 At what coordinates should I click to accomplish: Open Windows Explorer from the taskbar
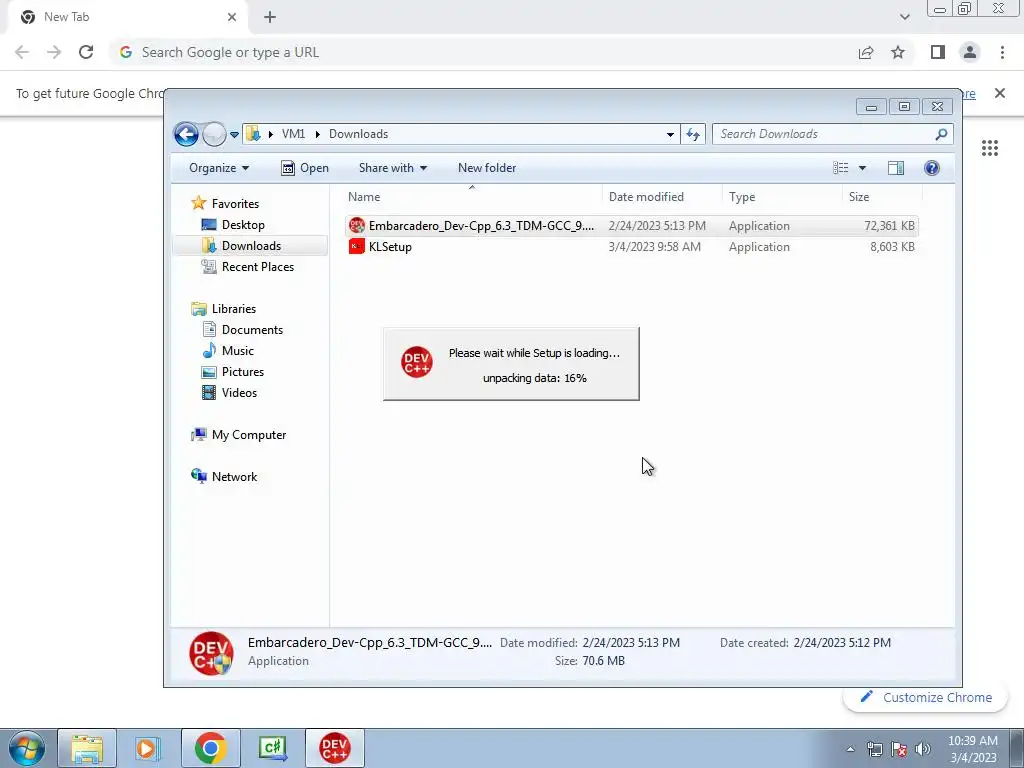pos(88,748)
